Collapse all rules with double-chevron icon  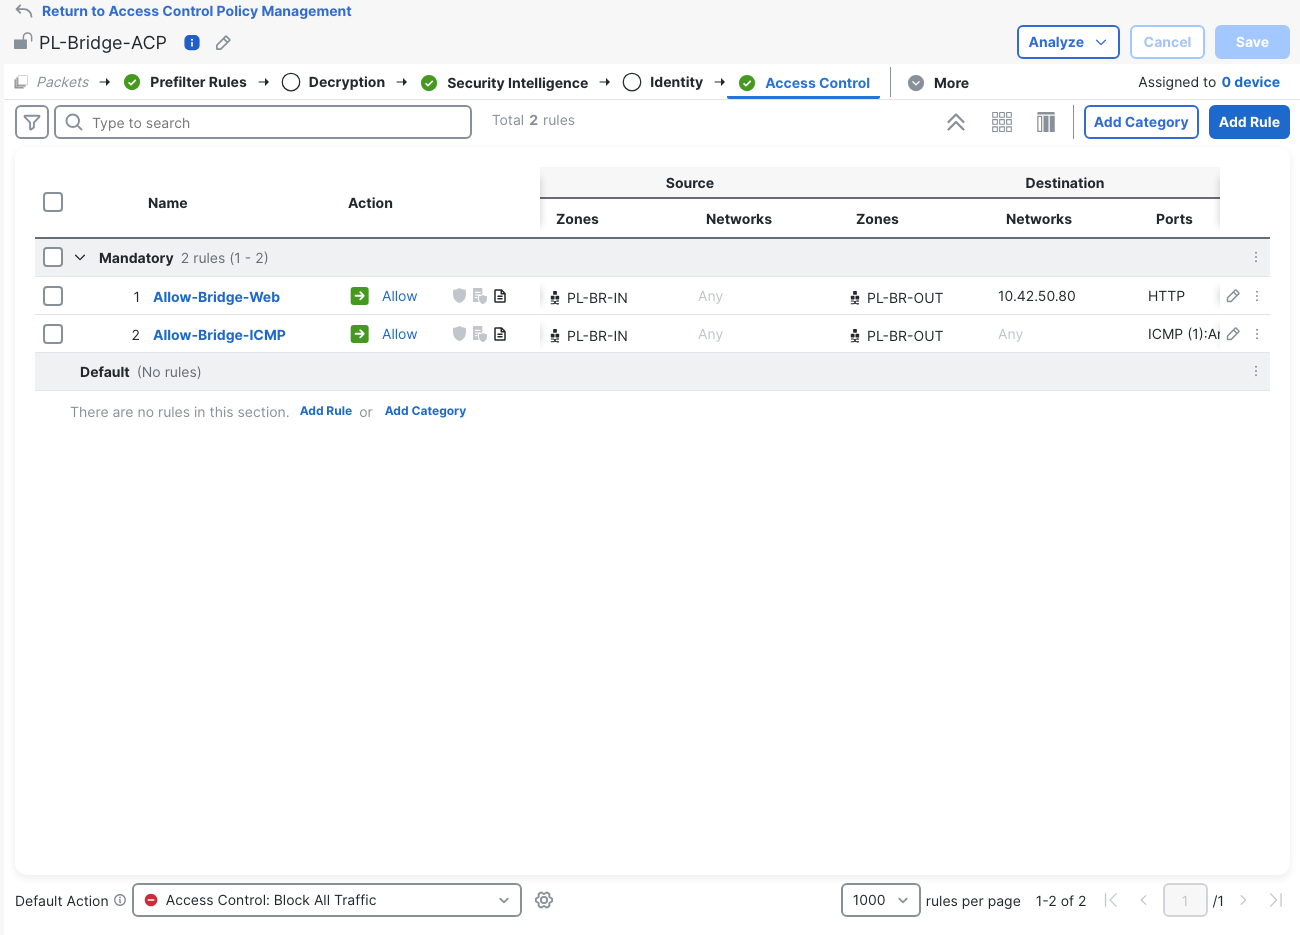(956, 122)
